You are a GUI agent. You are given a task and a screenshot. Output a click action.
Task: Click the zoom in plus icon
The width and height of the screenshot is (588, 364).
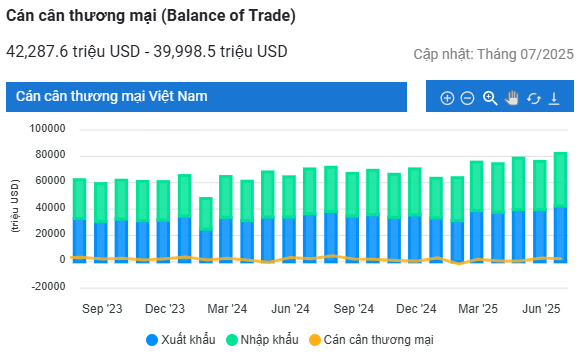(447, 98)
